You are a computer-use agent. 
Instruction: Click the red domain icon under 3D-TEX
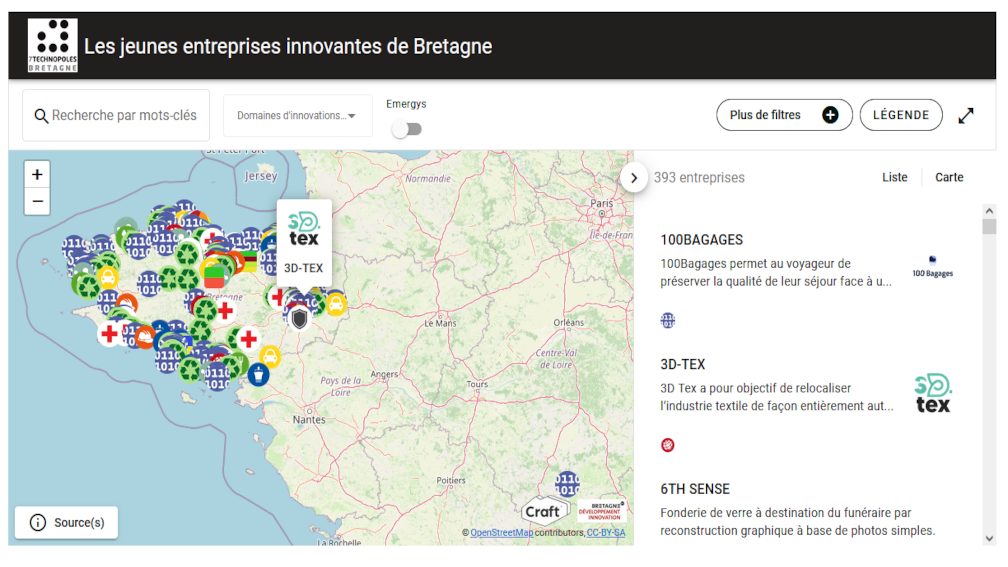[x=668, y=445]
